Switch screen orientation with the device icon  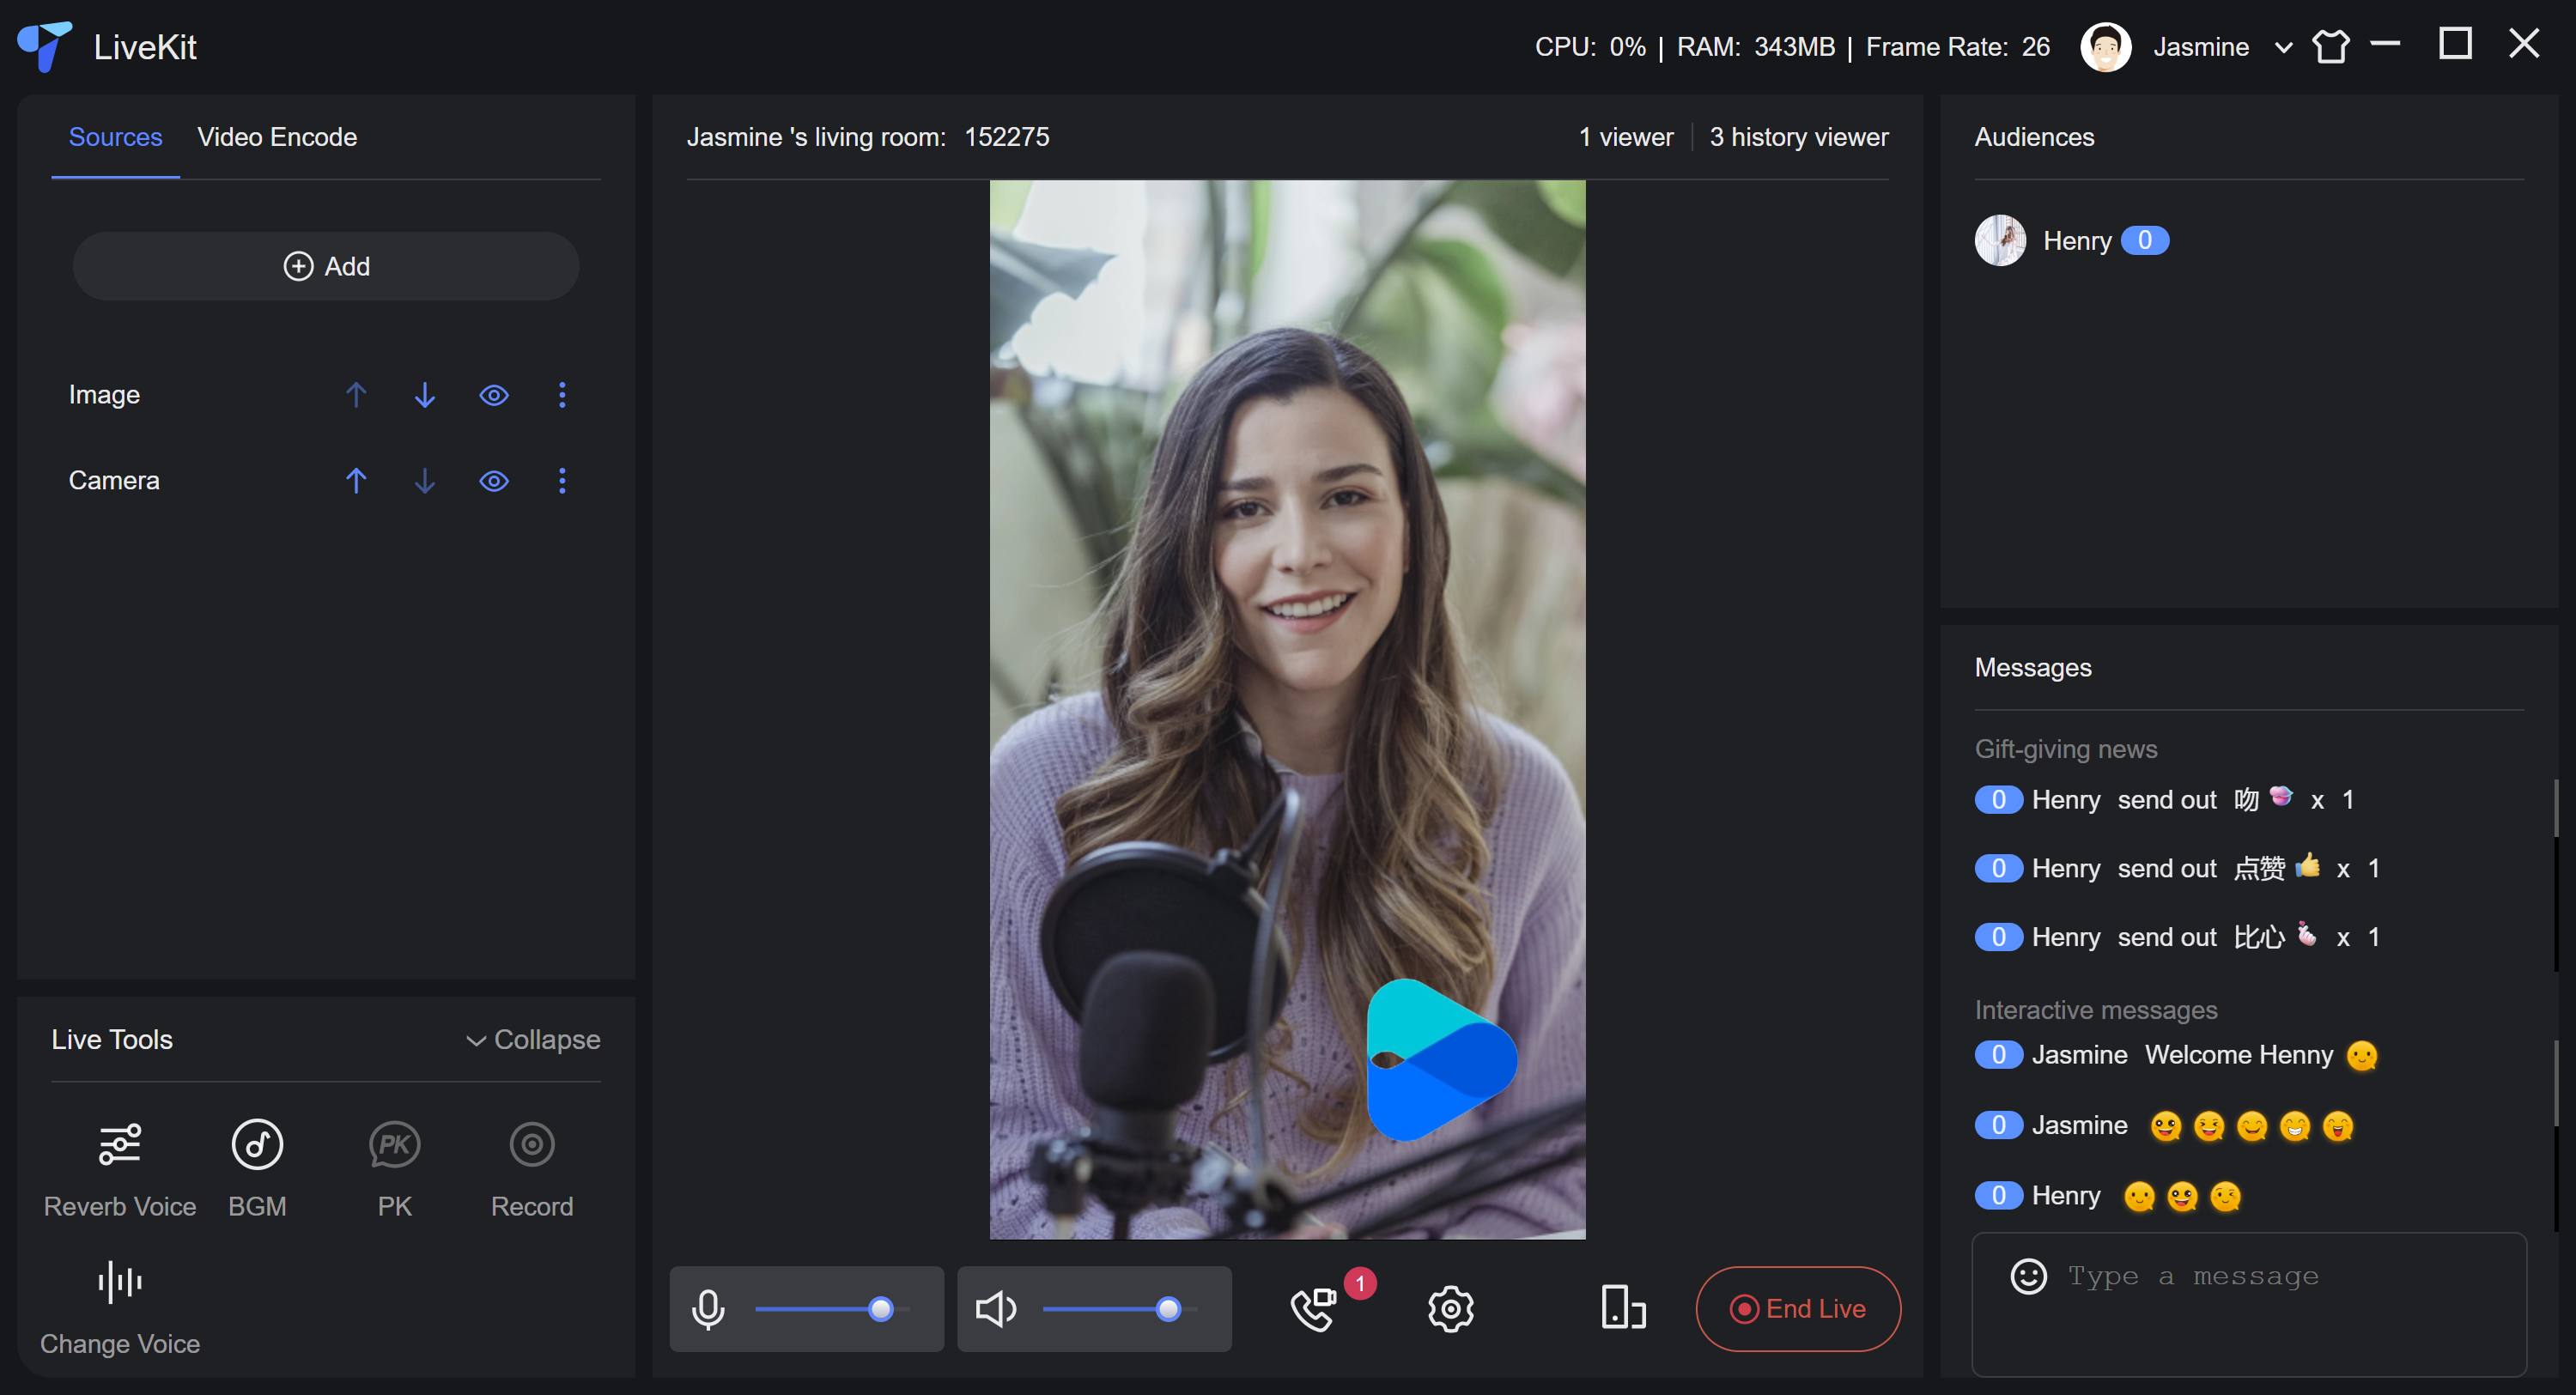pos(1622,1309)
